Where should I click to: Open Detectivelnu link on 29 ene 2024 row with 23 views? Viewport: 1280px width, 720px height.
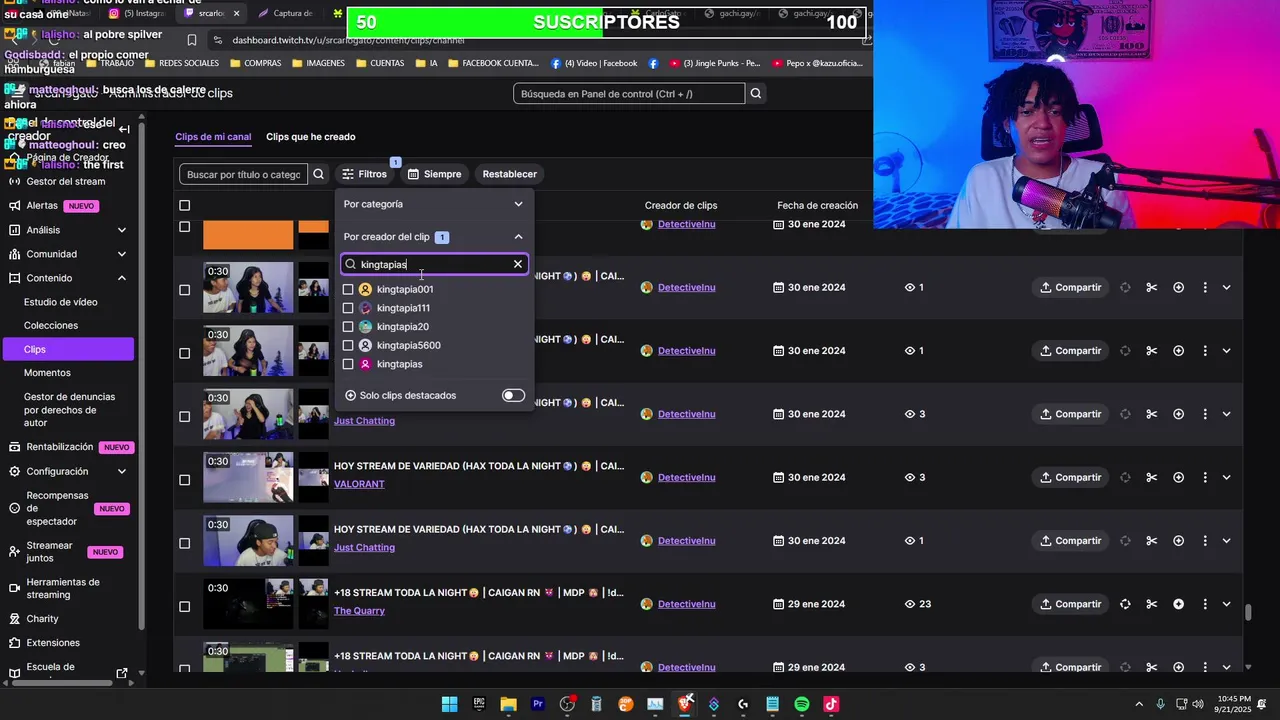(686, 604)
